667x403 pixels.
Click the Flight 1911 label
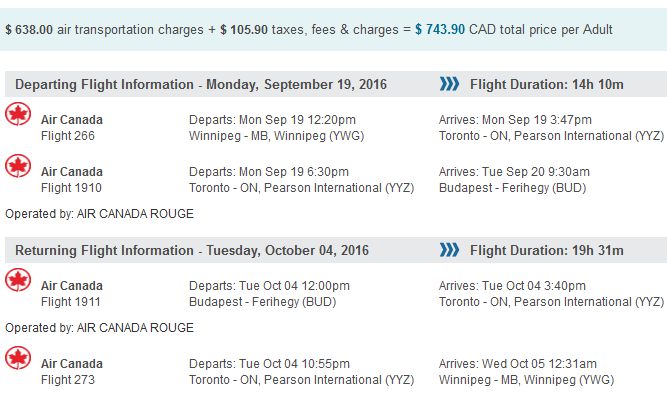71,302
